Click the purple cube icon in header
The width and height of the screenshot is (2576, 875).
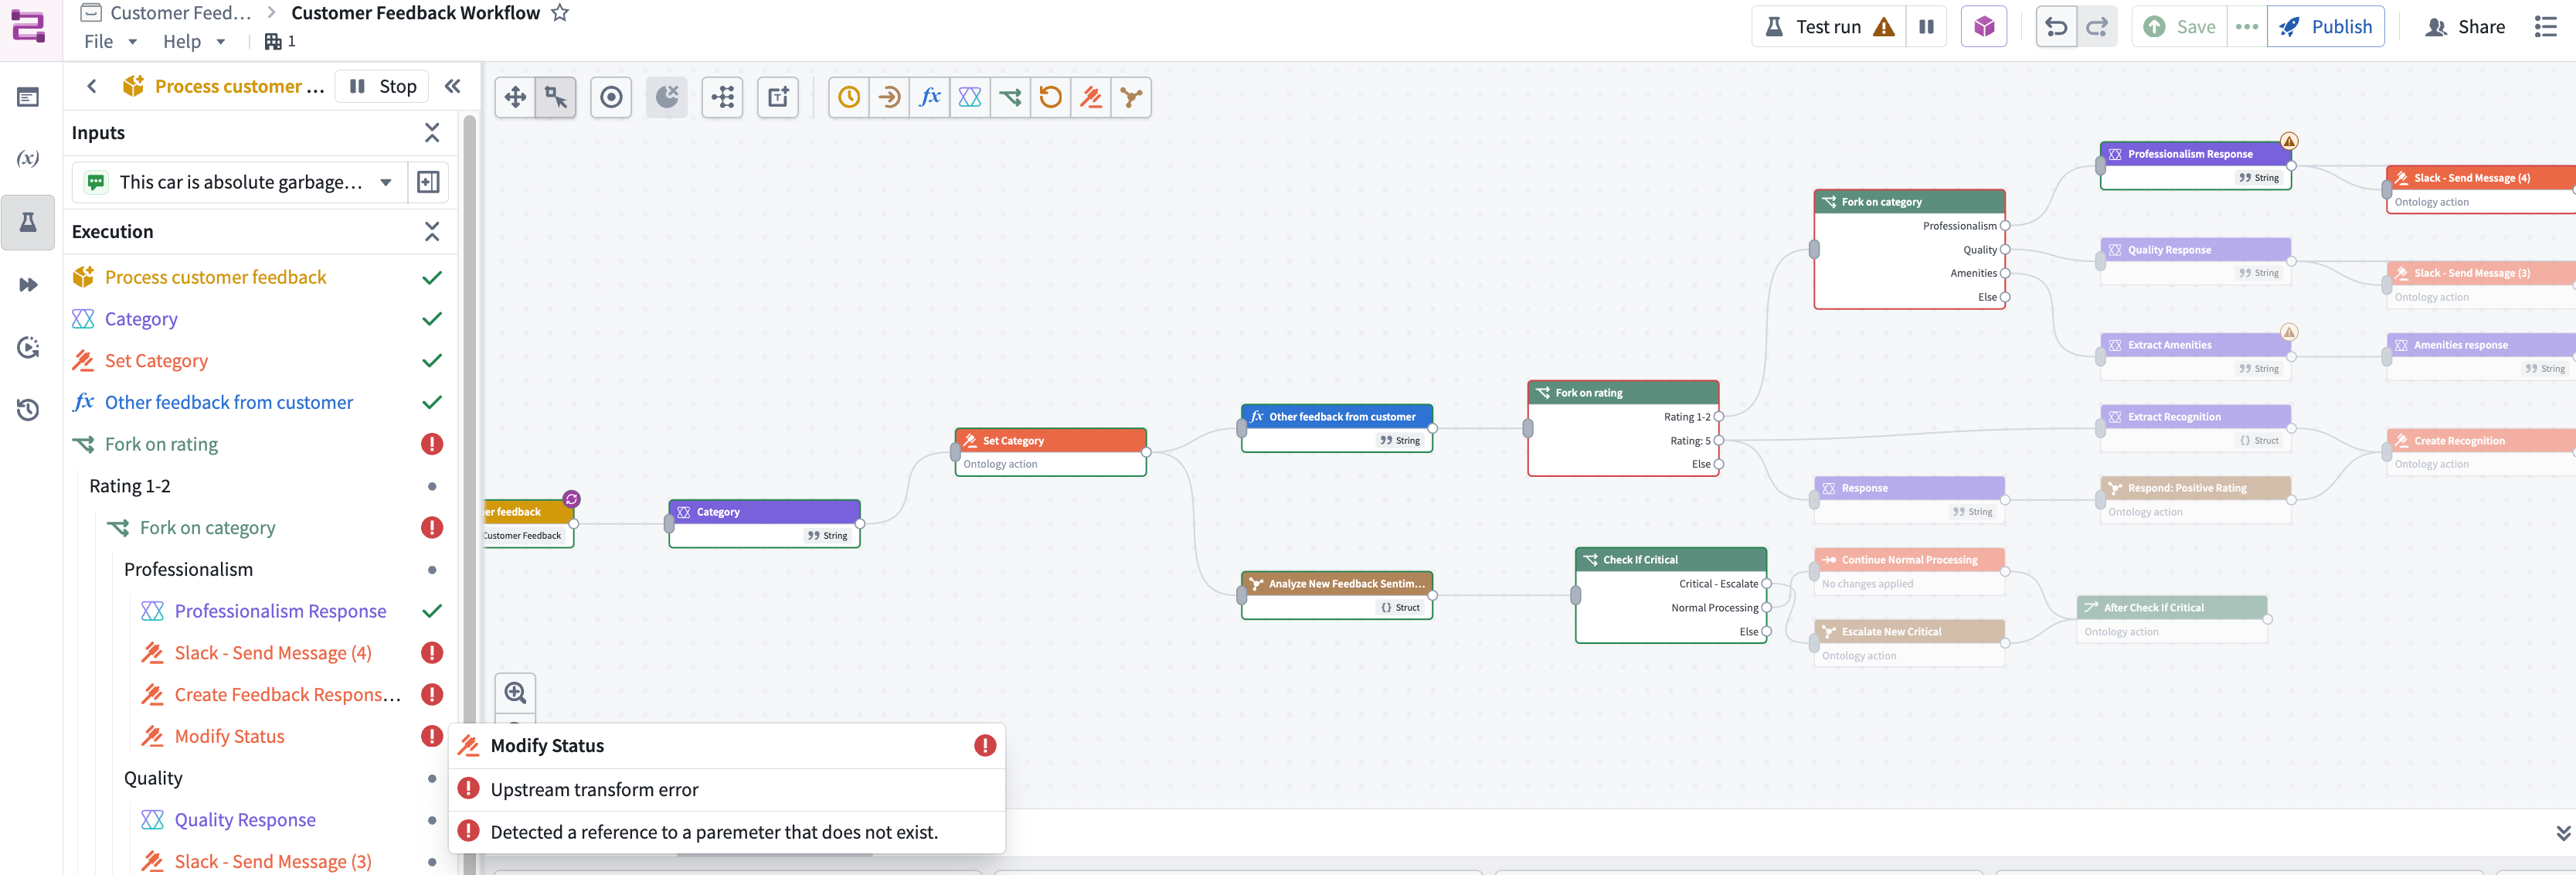click(x=1984, y=27)
